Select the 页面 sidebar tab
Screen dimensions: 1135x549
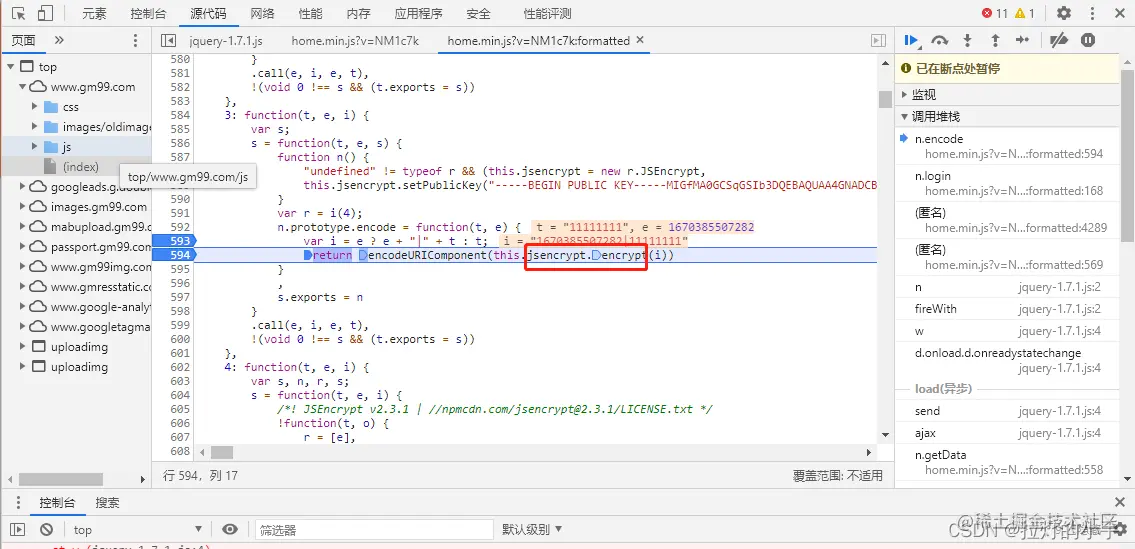[24, 41]
